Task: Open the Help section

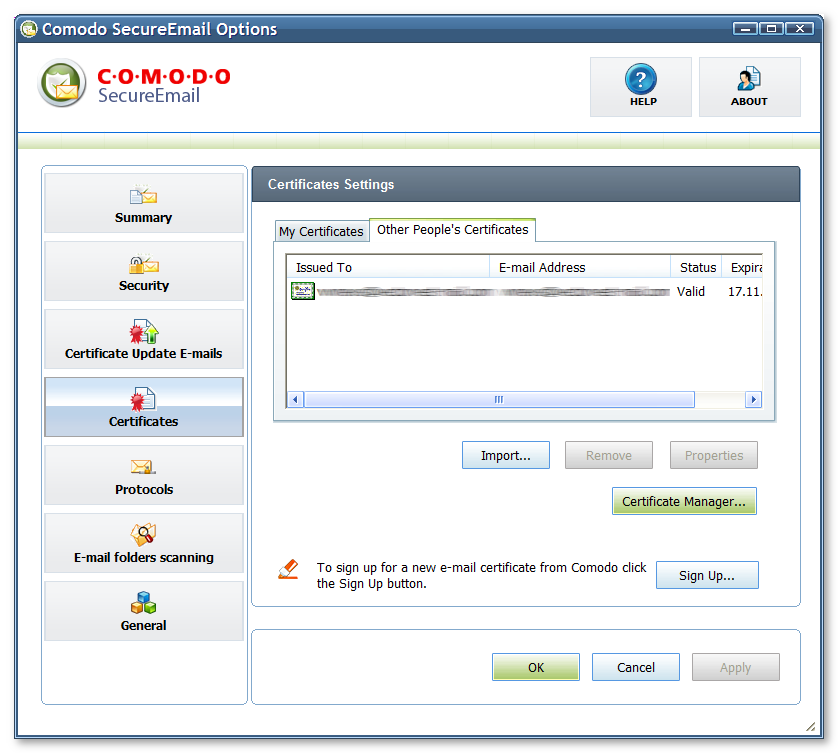Action: click(640, 87)
